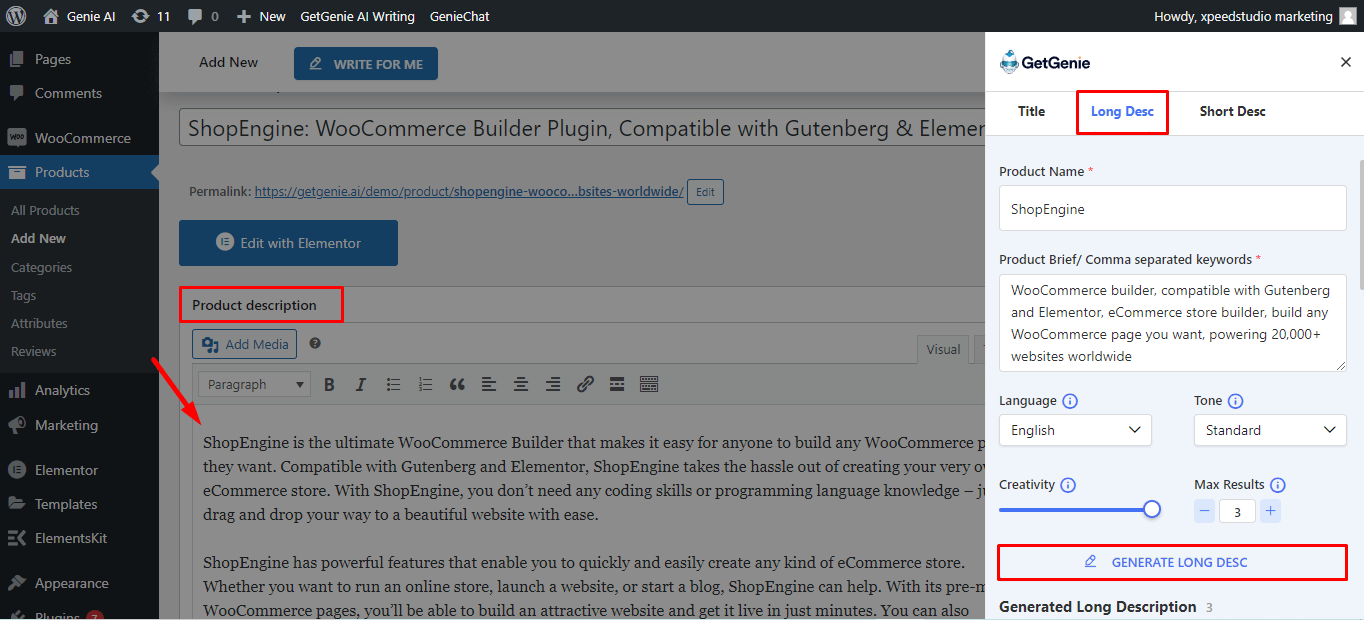Click the help question mark beside Add Media
Image resolution: width=1364 pixels, height=620 pixels.
coord(315,343)
